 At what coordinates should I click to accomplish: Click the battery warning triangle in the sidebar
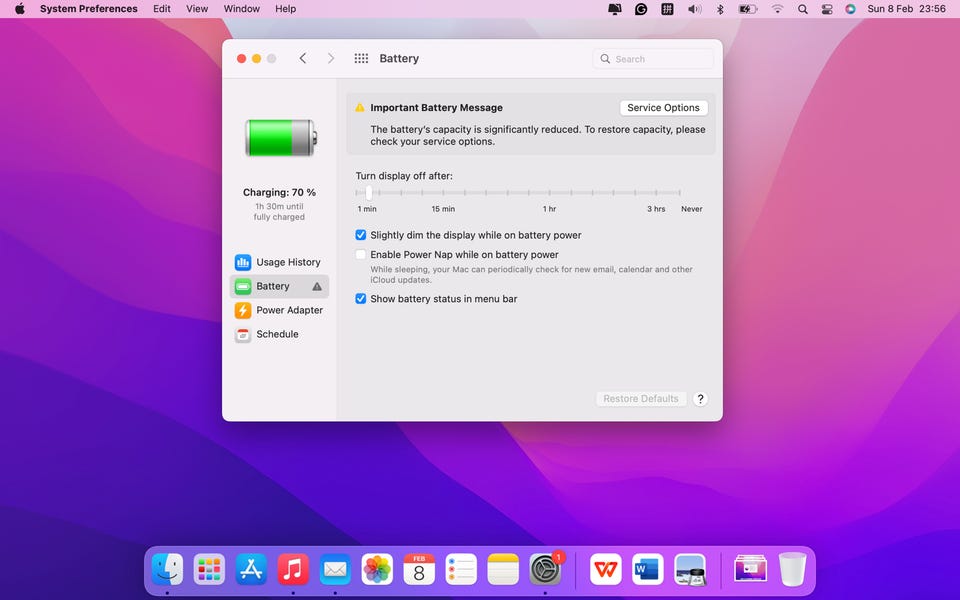(x=317, y=286)
